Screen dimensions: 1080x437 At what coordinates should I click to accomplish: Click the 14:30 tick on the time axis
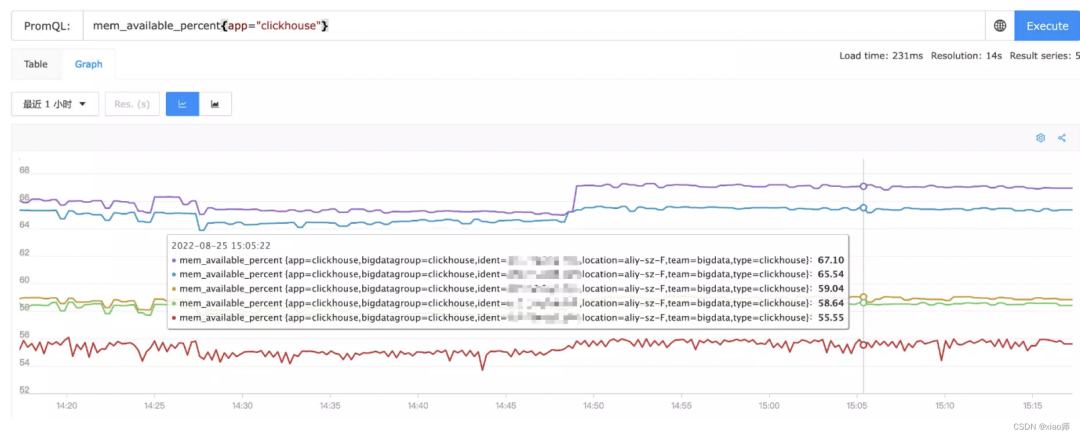point(242,406)
